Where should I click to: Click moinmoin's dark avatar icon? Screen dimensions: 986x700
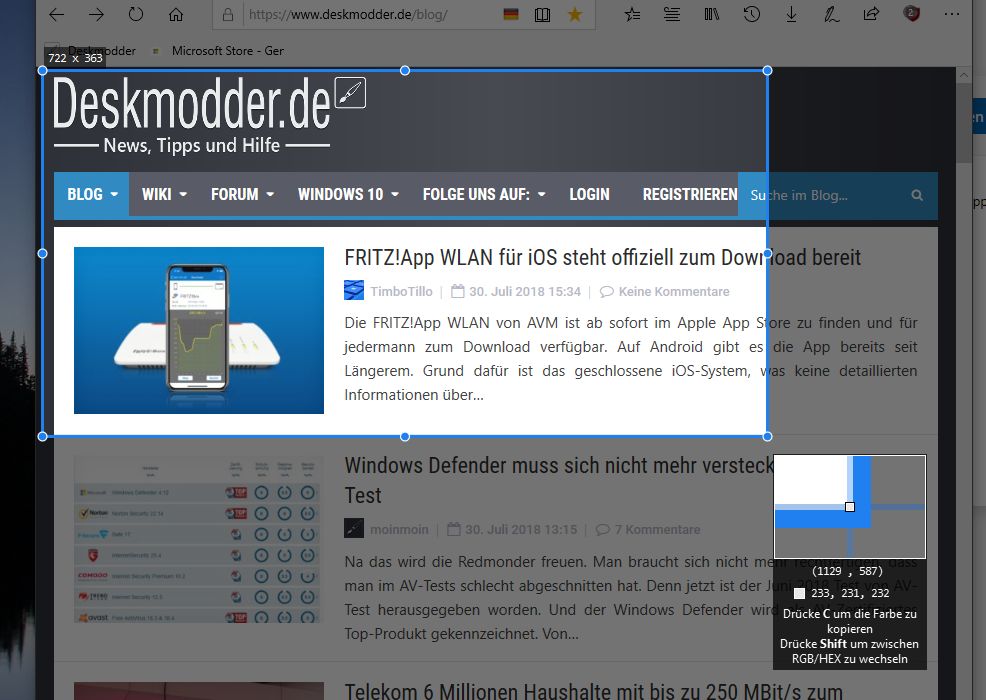tap(354, 528)
